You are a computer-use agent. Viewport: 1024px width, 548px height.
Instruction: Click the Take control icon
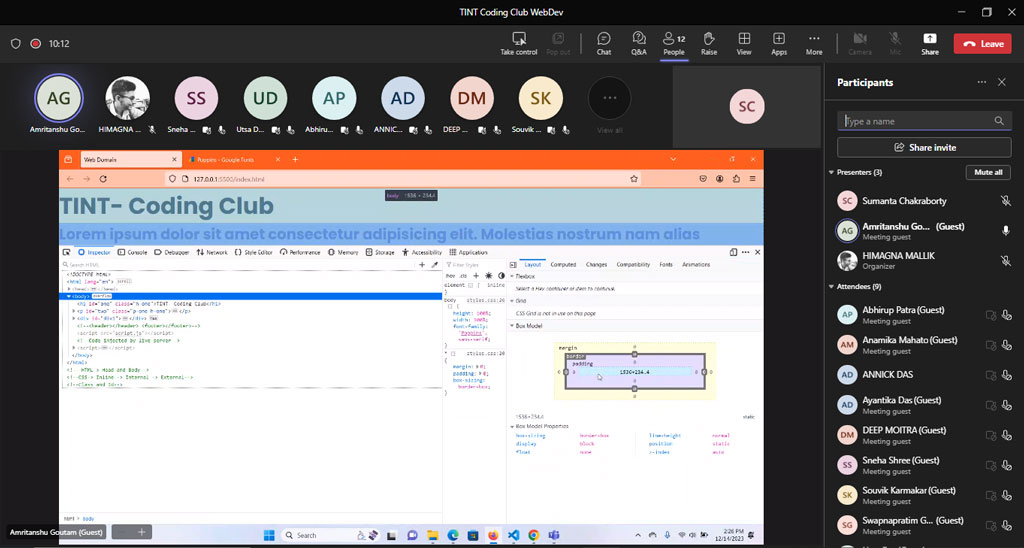[519, 38]
